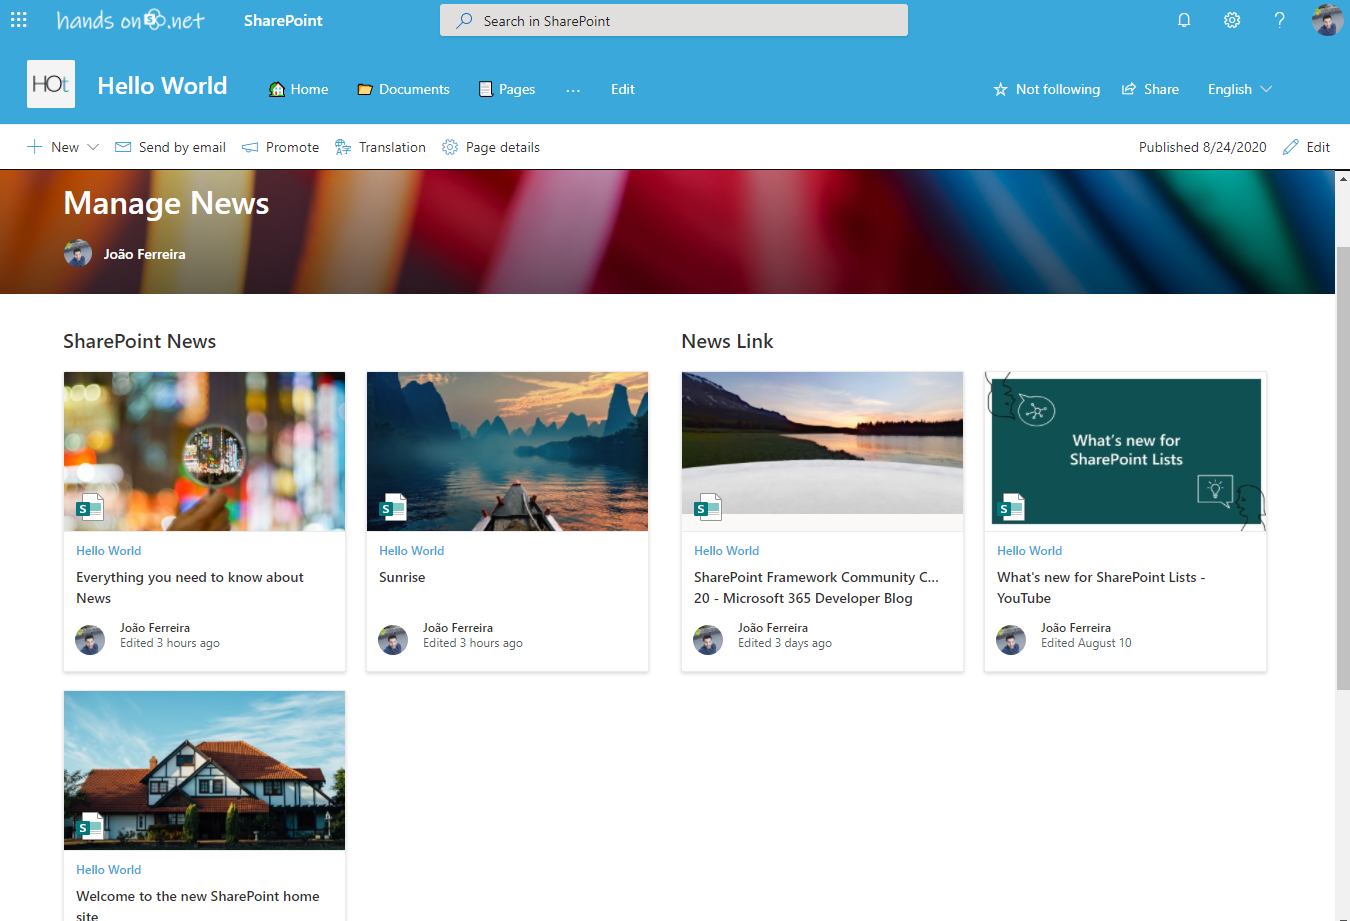The width and height of the screenshot is (1350, 921).
Task: Open the app launcher waffle icon
Action: tap(19, 20)
